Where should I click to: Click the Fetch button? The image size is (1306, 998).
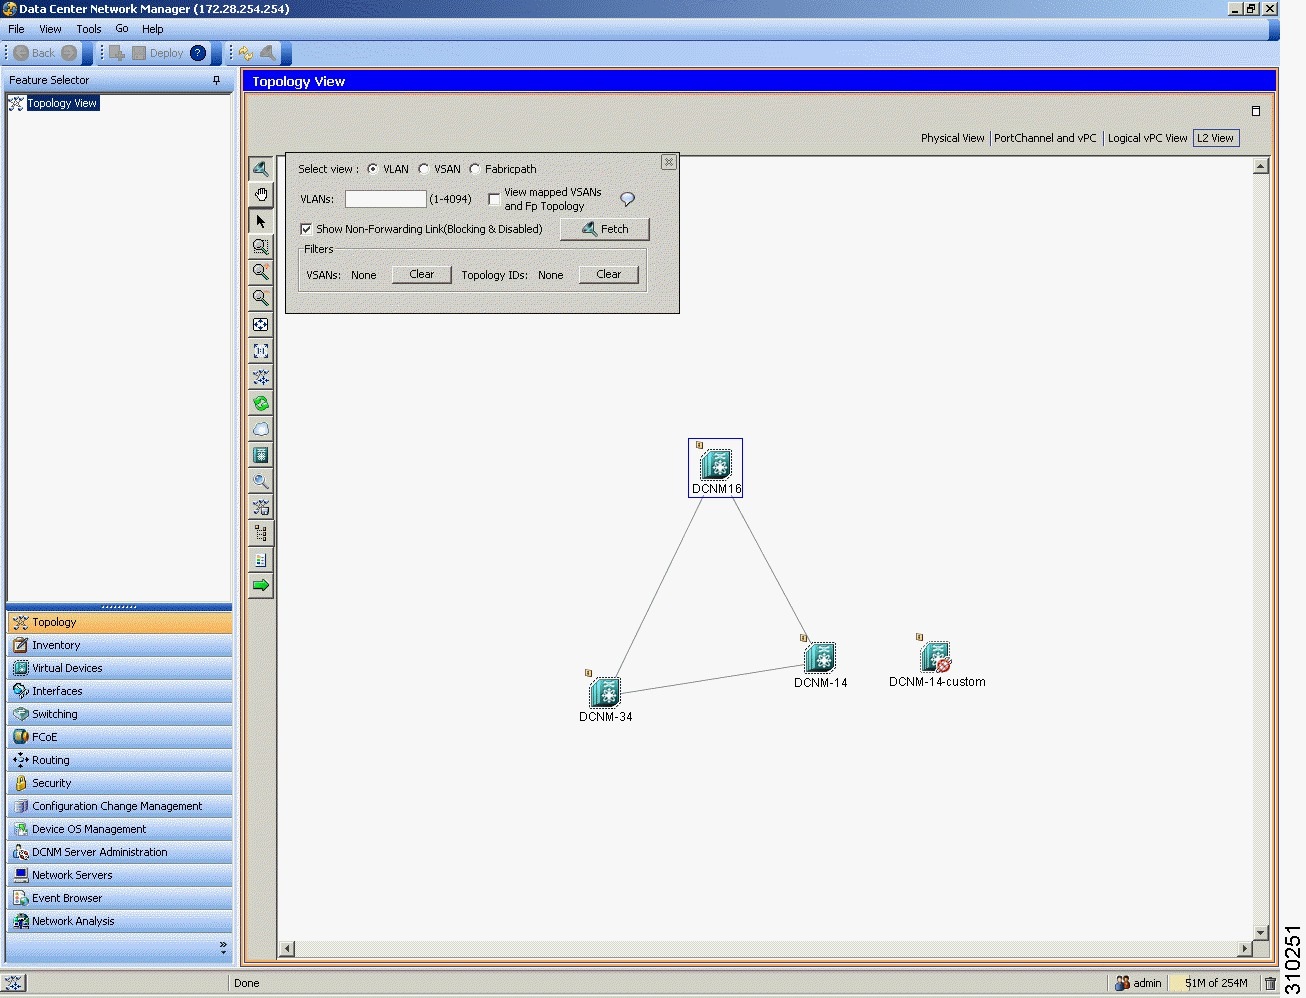pos(604,229)
